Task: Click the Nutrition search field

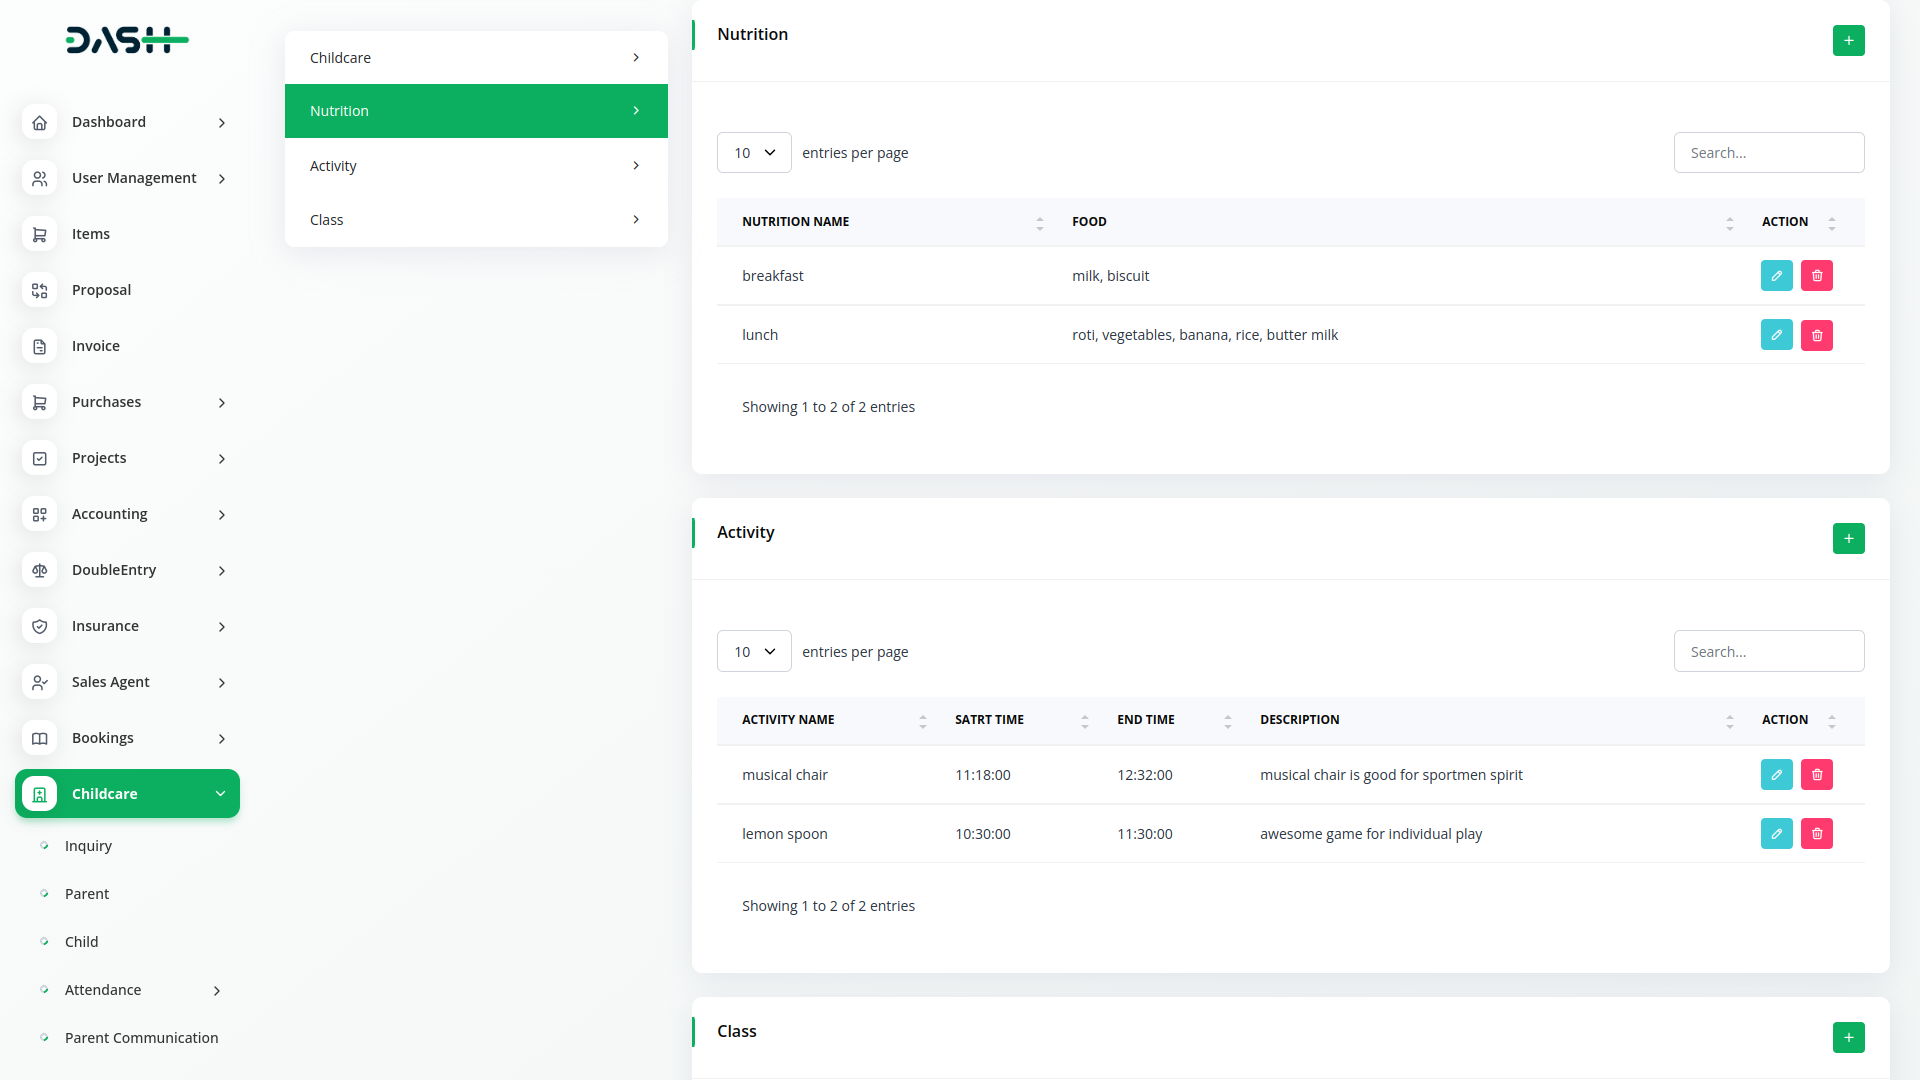Action: [1768, 153]
